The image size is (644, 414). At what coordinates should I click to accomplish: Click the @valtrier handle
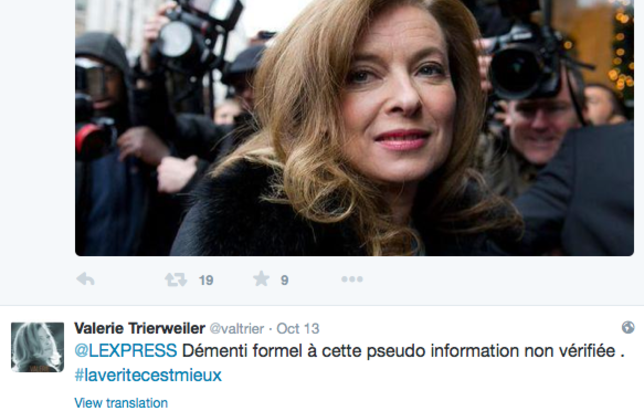(x=237, y=329)
